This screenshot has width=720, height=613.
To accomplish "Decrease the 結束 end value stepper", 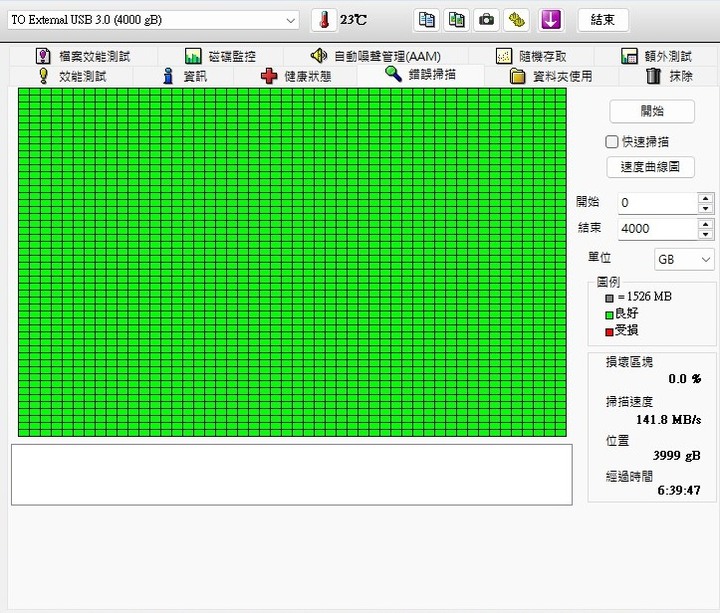I will 705,234.
